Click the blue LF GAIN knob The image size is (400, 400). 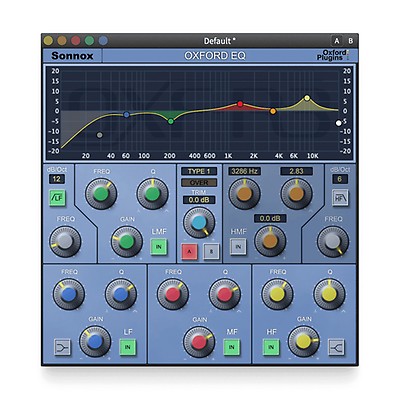pyautogui.click(x=95, y=341)
